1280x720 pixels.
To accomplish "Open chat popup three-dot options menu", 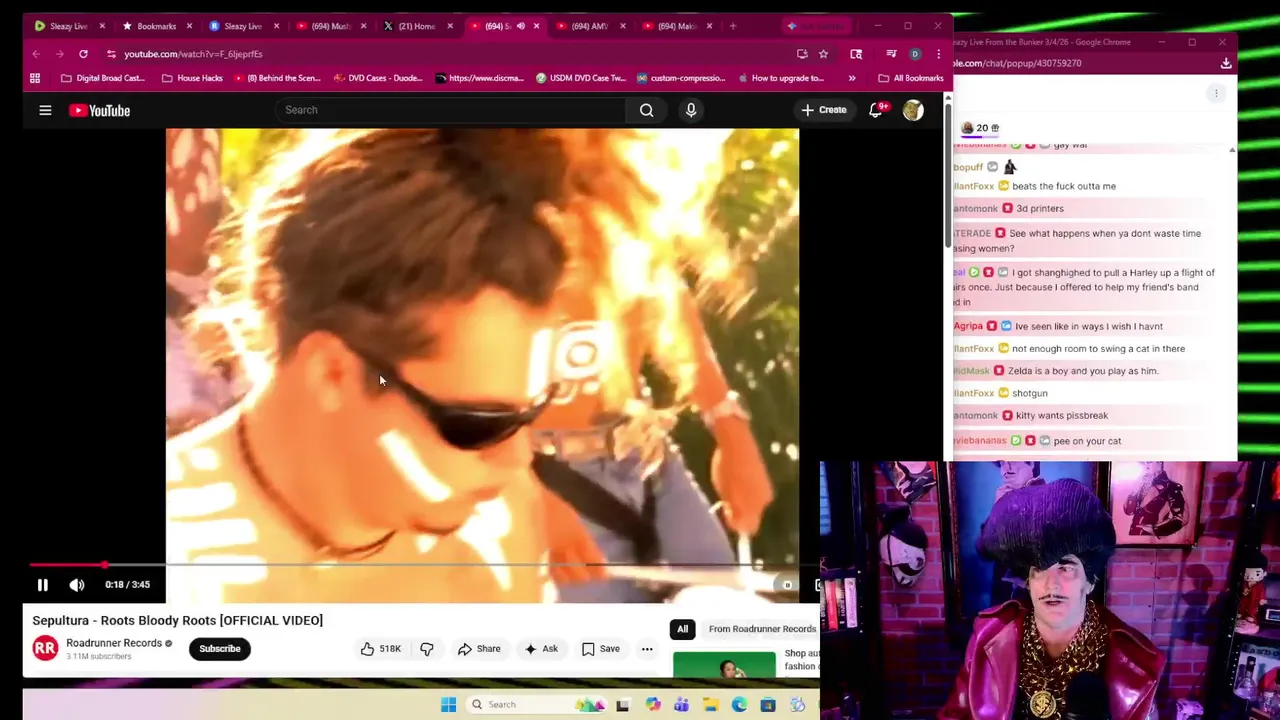I will pos(1216,93).
